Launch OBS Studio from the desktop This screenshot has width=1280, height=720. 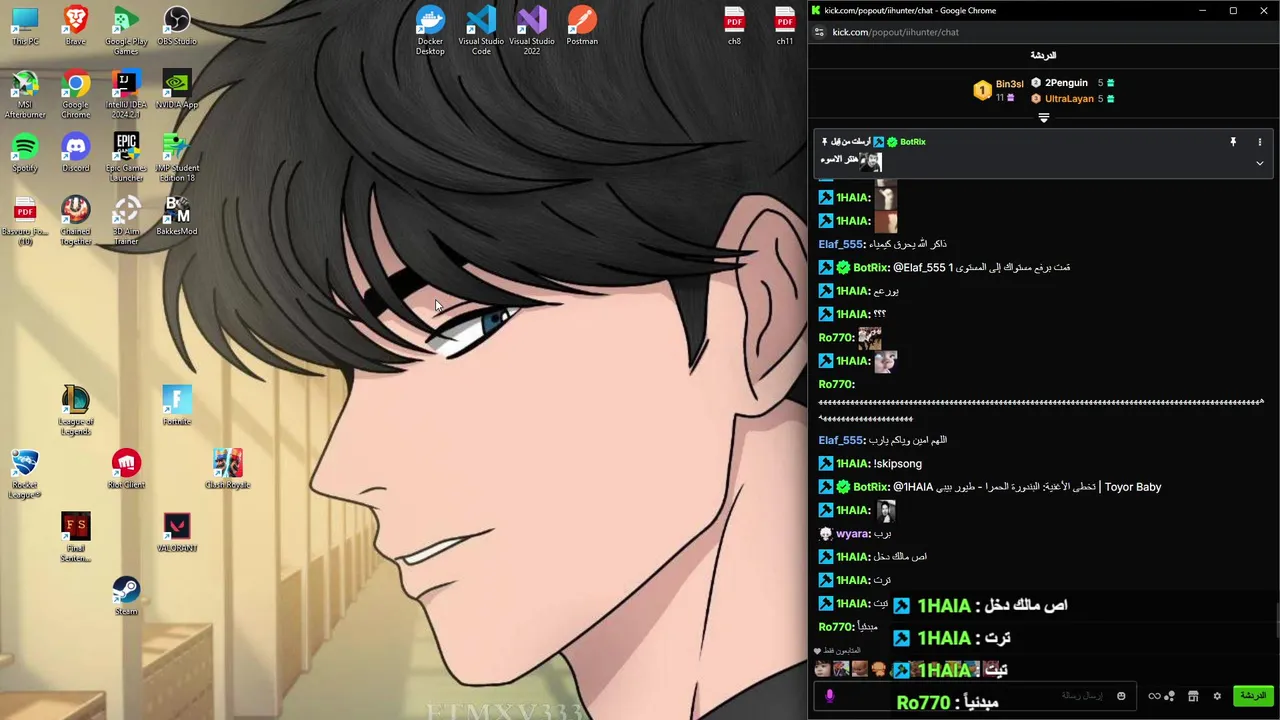pyautogui.click(x=177, y=26)
